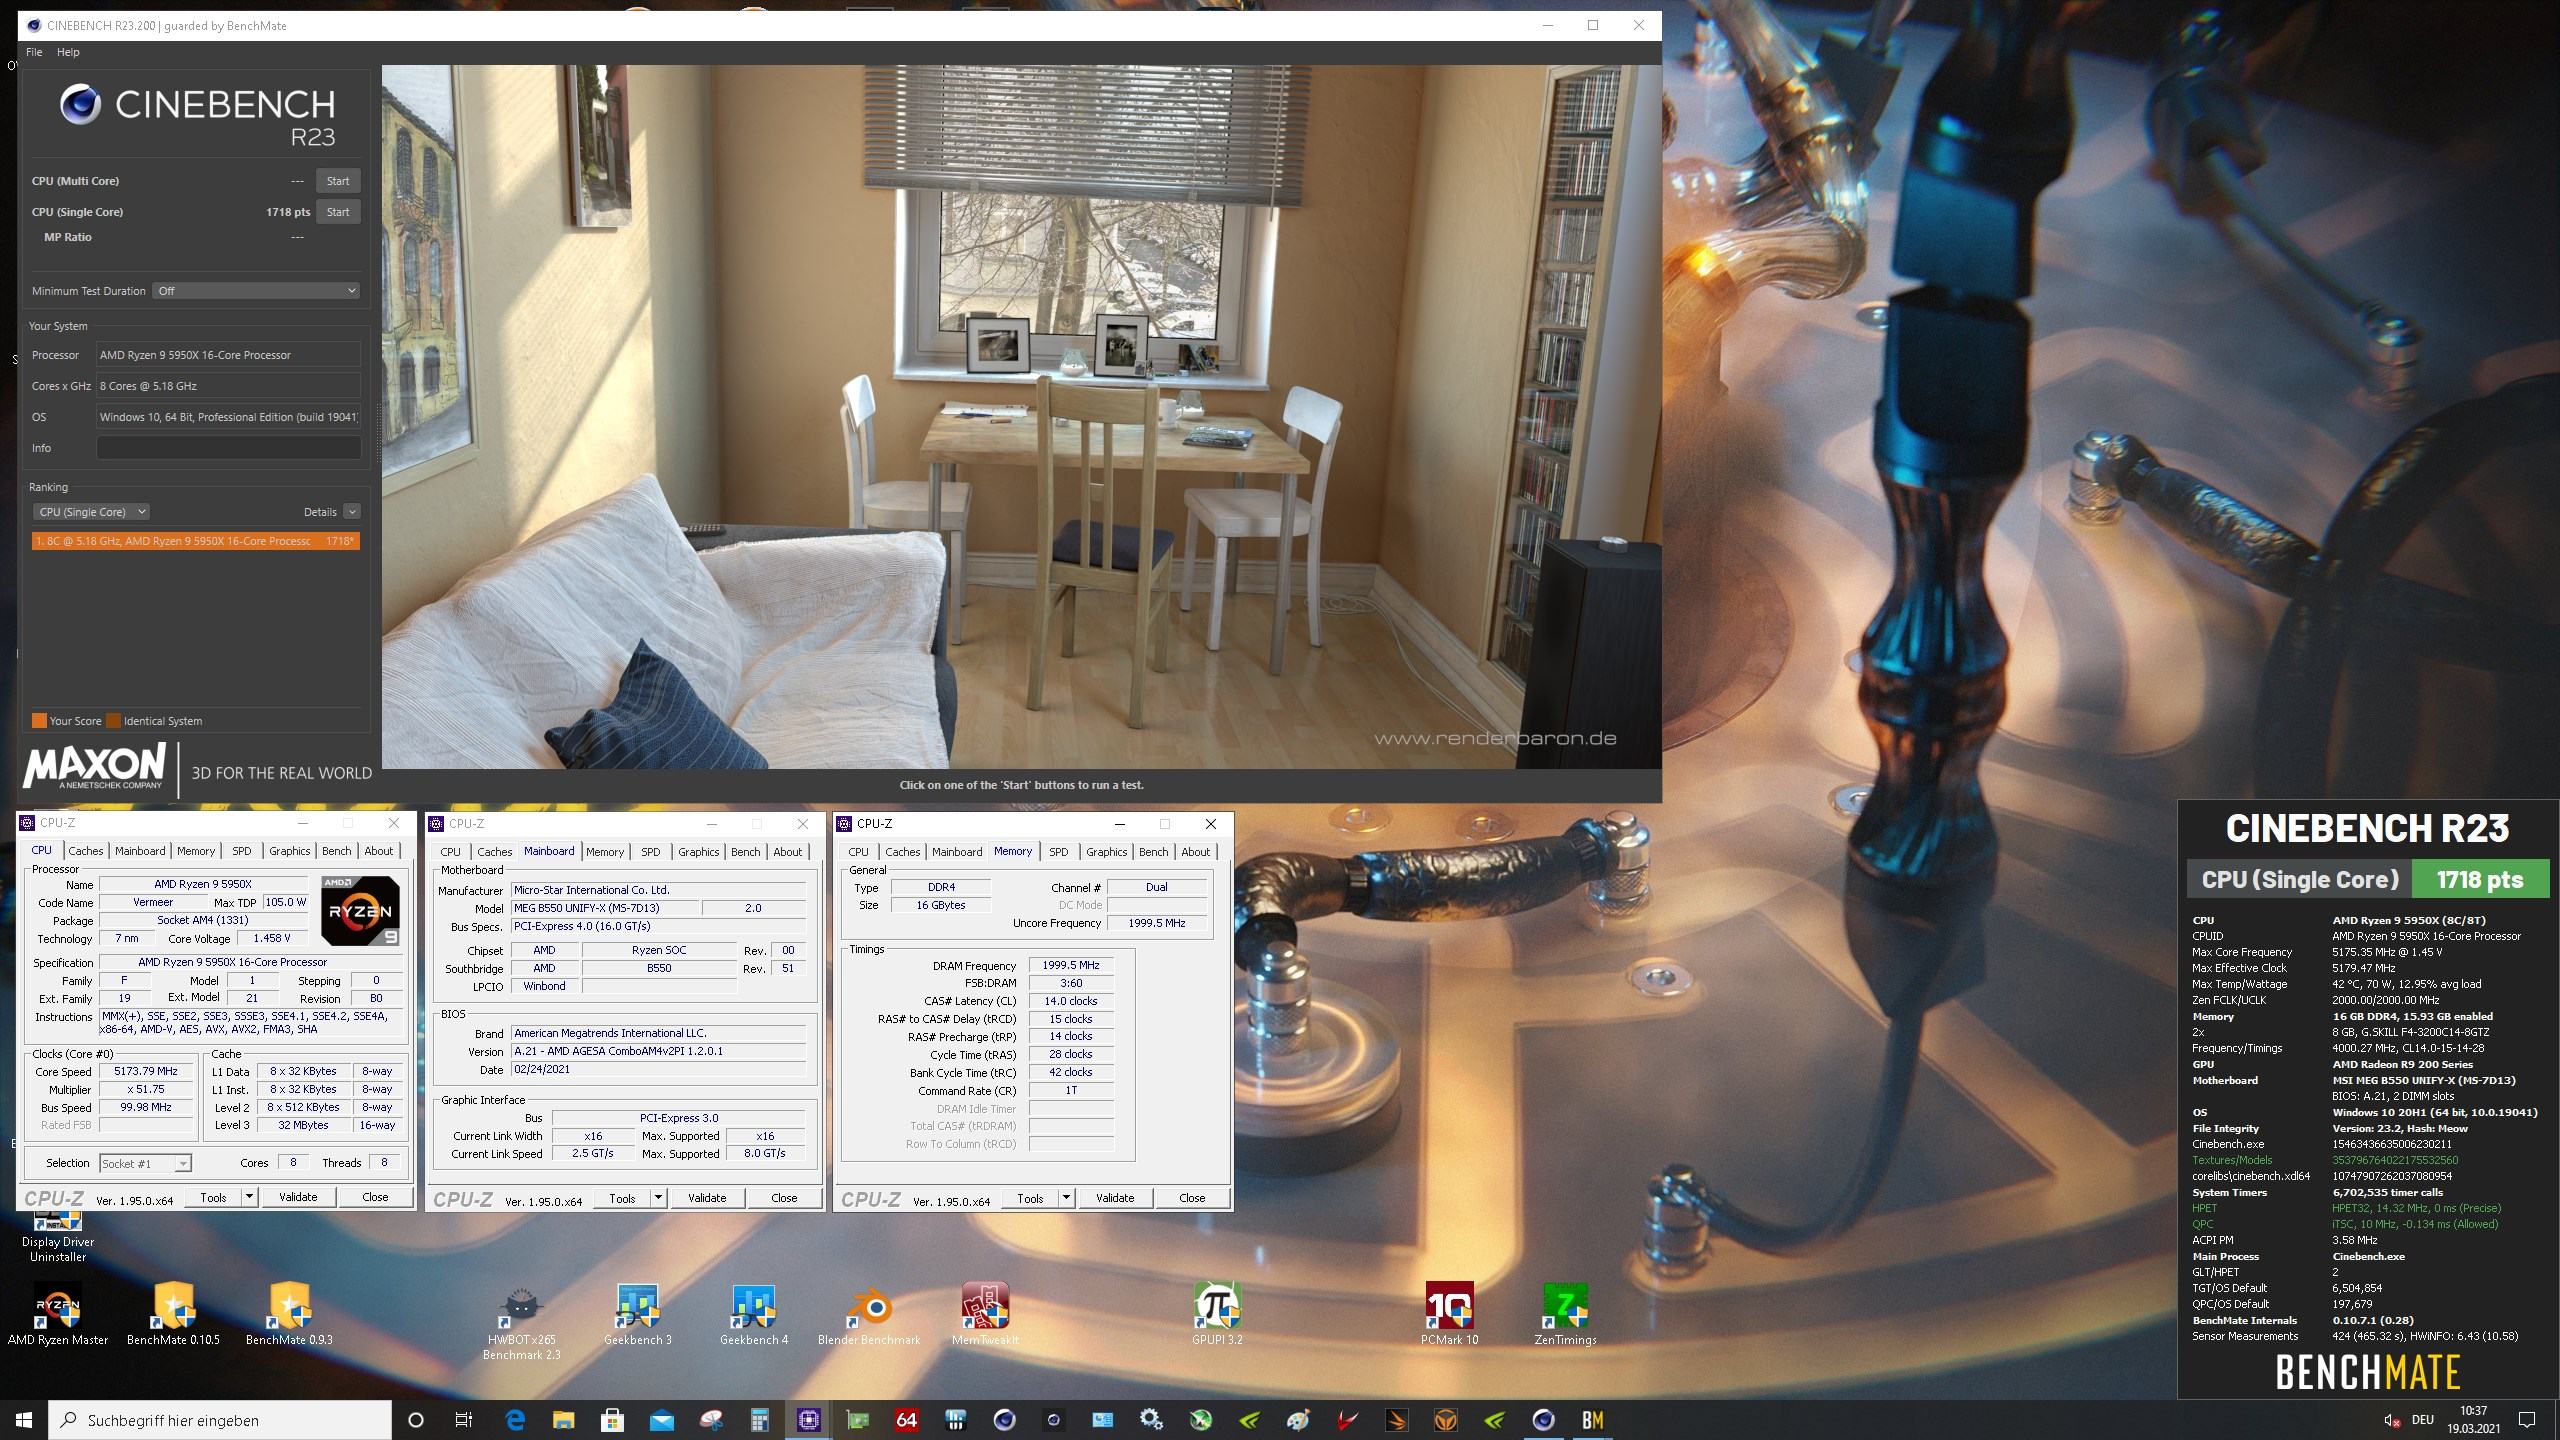This screenshot has height=1440, width=2560.
Task: Switch to Bench tab in CPU-Z CPU window
Action: 337,851
